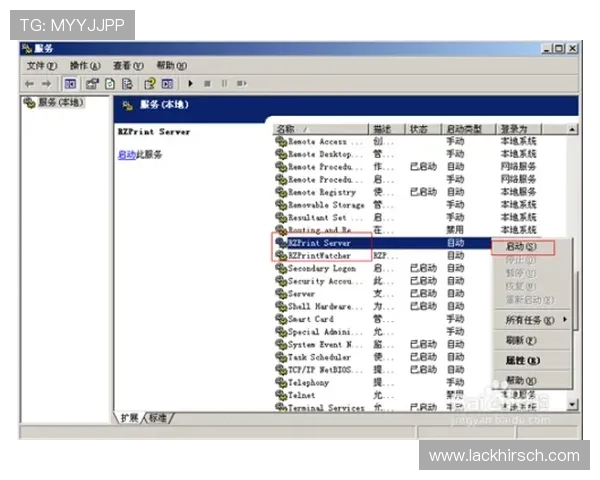The image size is (600, 480).
Task: Start service with the play toolbar button
Action: (190, 83)
